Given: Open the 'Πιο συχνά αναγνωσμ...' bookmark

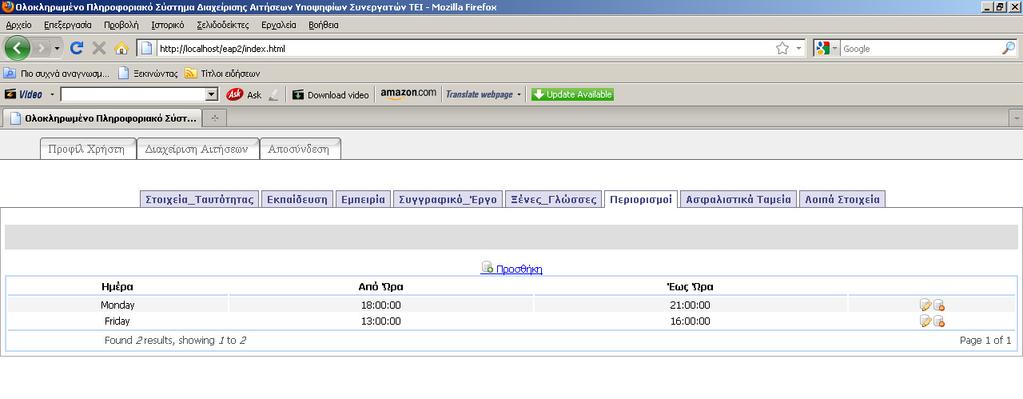Looking at the screenshot, I should 57,74.
